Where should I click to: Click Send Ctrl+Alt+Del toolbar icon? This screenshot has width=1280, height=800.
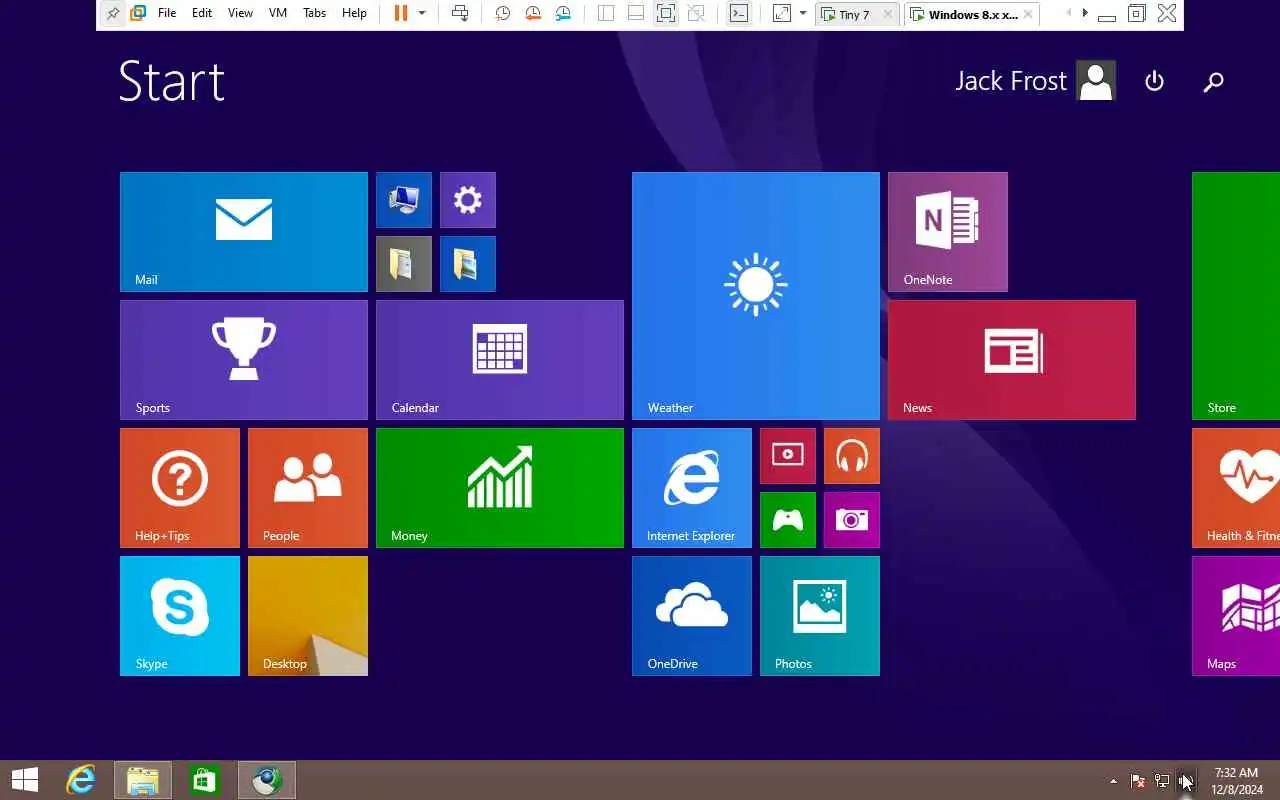point(460,13)
